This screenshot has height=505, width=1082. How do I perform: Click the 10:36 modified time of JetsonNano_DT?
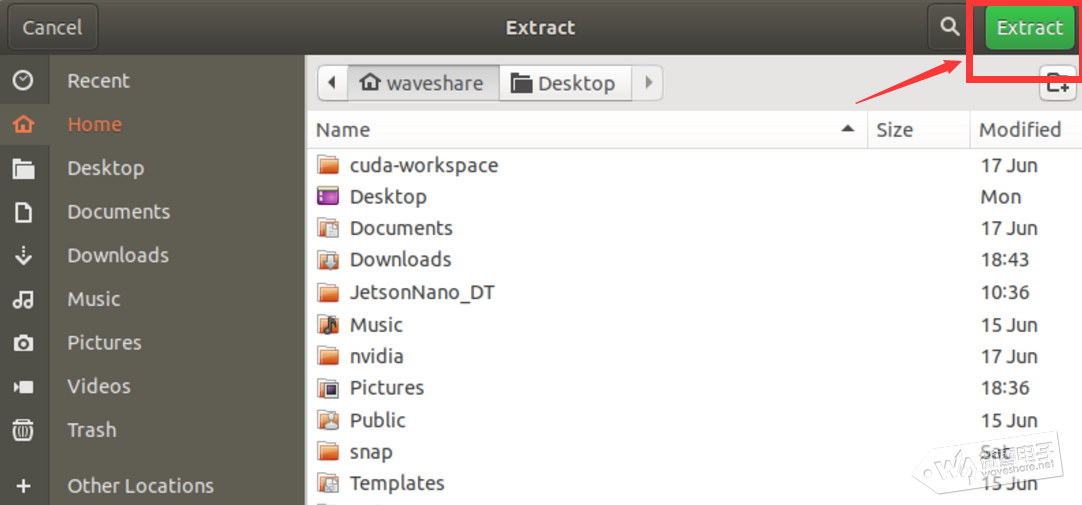(1005, 293)
